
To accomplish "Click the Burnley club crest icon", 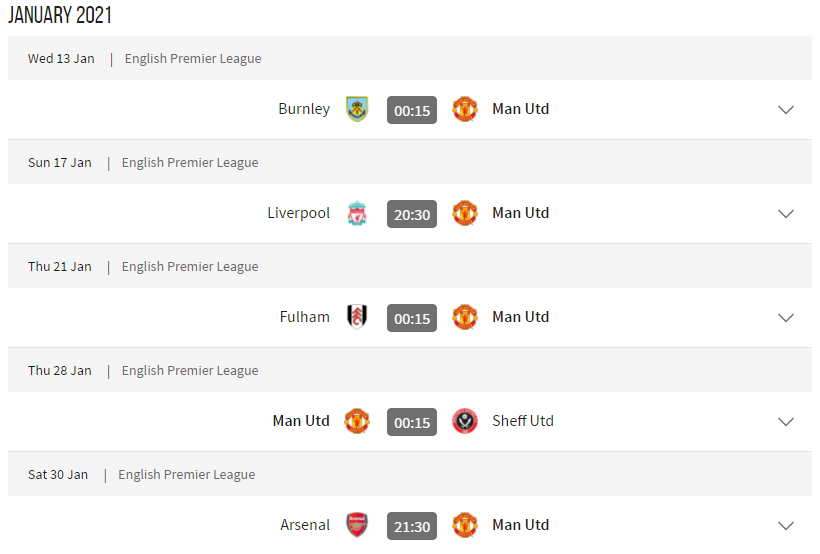I will (357, 109).
